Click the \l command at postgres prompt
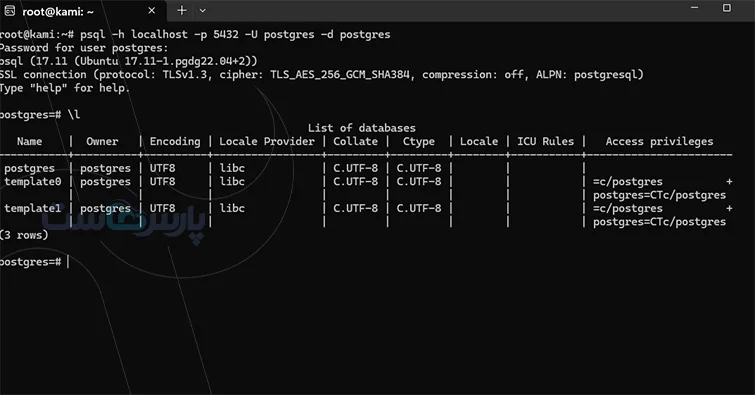755x395 pixels. click(74, 115)
